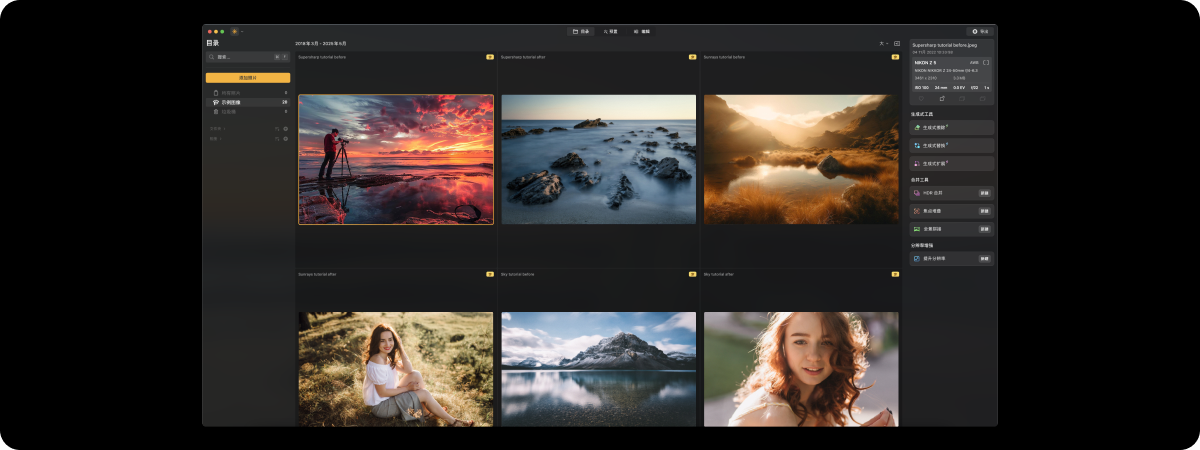The image size is (1200, 450).
Task: Open the 生成式替换 tool
Action: pos(952,145)
